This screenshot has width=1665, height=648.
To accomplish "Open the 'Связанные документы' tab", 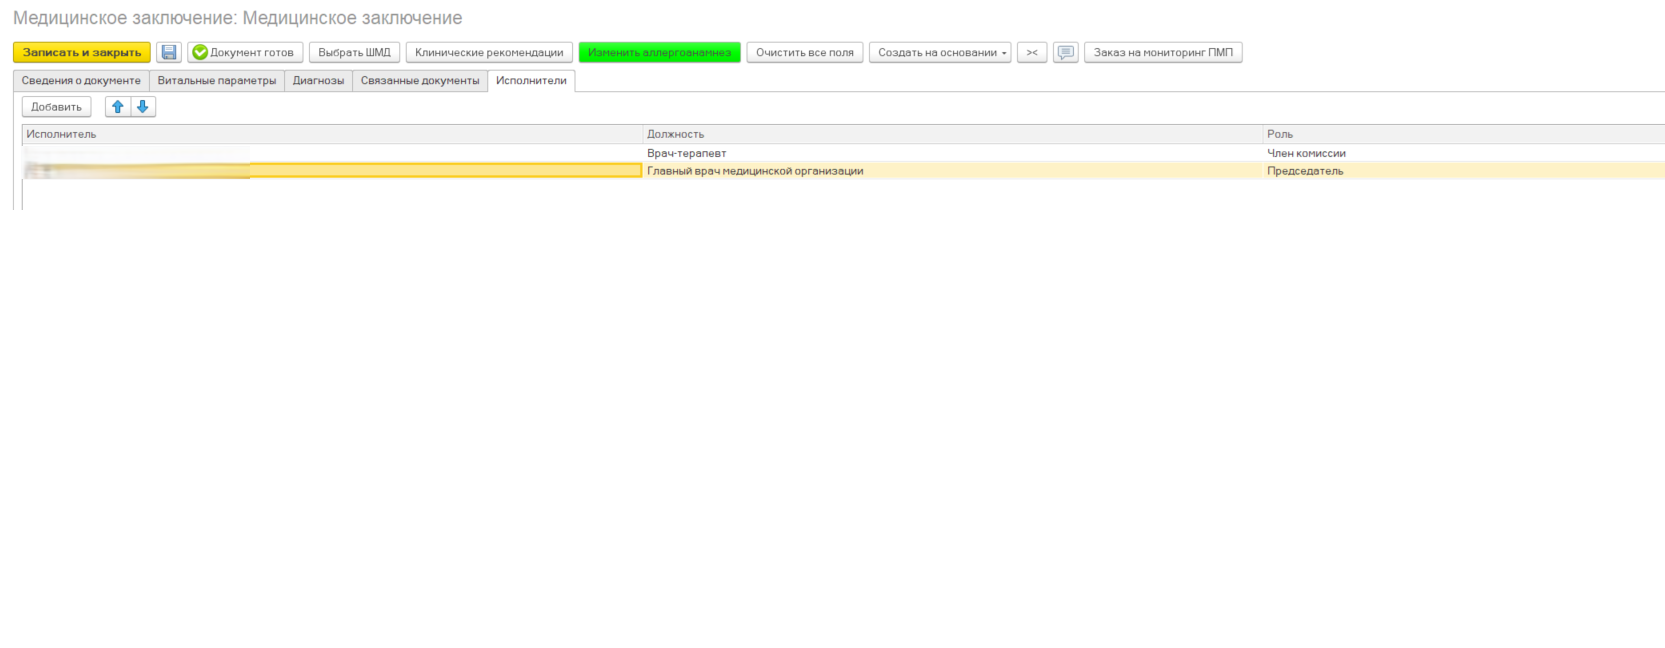I will [x=420, y=81].
